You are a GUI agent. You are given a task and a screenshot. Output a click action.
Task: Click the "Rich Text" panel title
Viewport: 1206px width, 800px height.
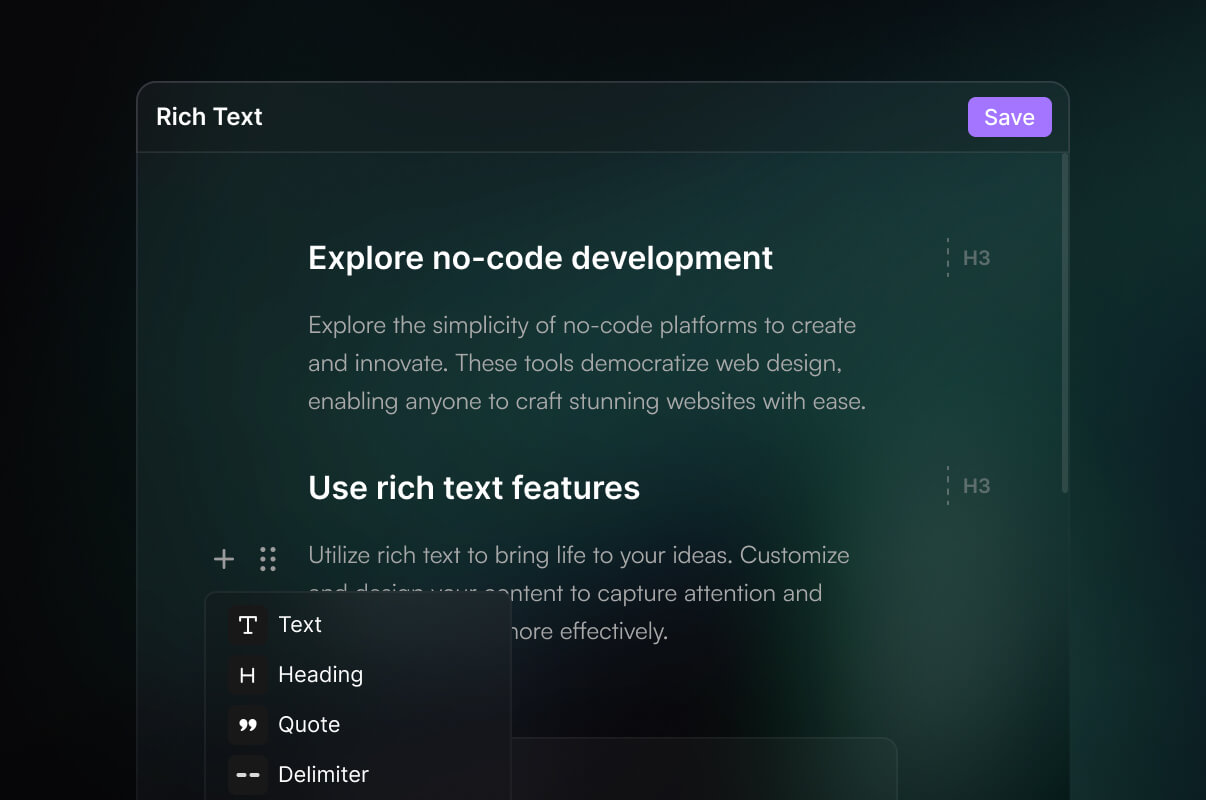click(209, 117)
